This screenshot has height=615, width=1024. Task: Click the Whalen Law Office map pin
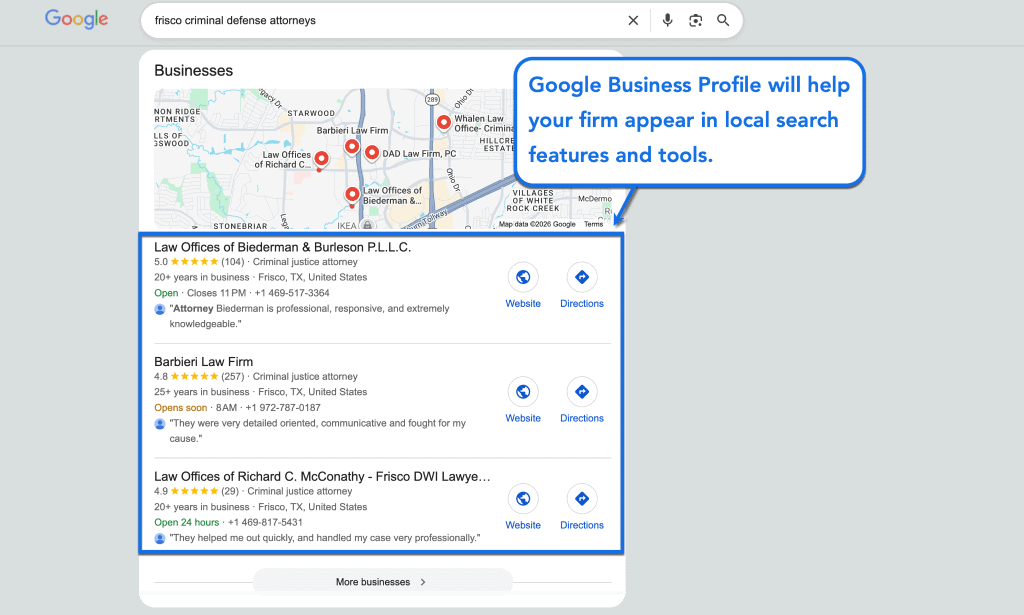[443, 122]
